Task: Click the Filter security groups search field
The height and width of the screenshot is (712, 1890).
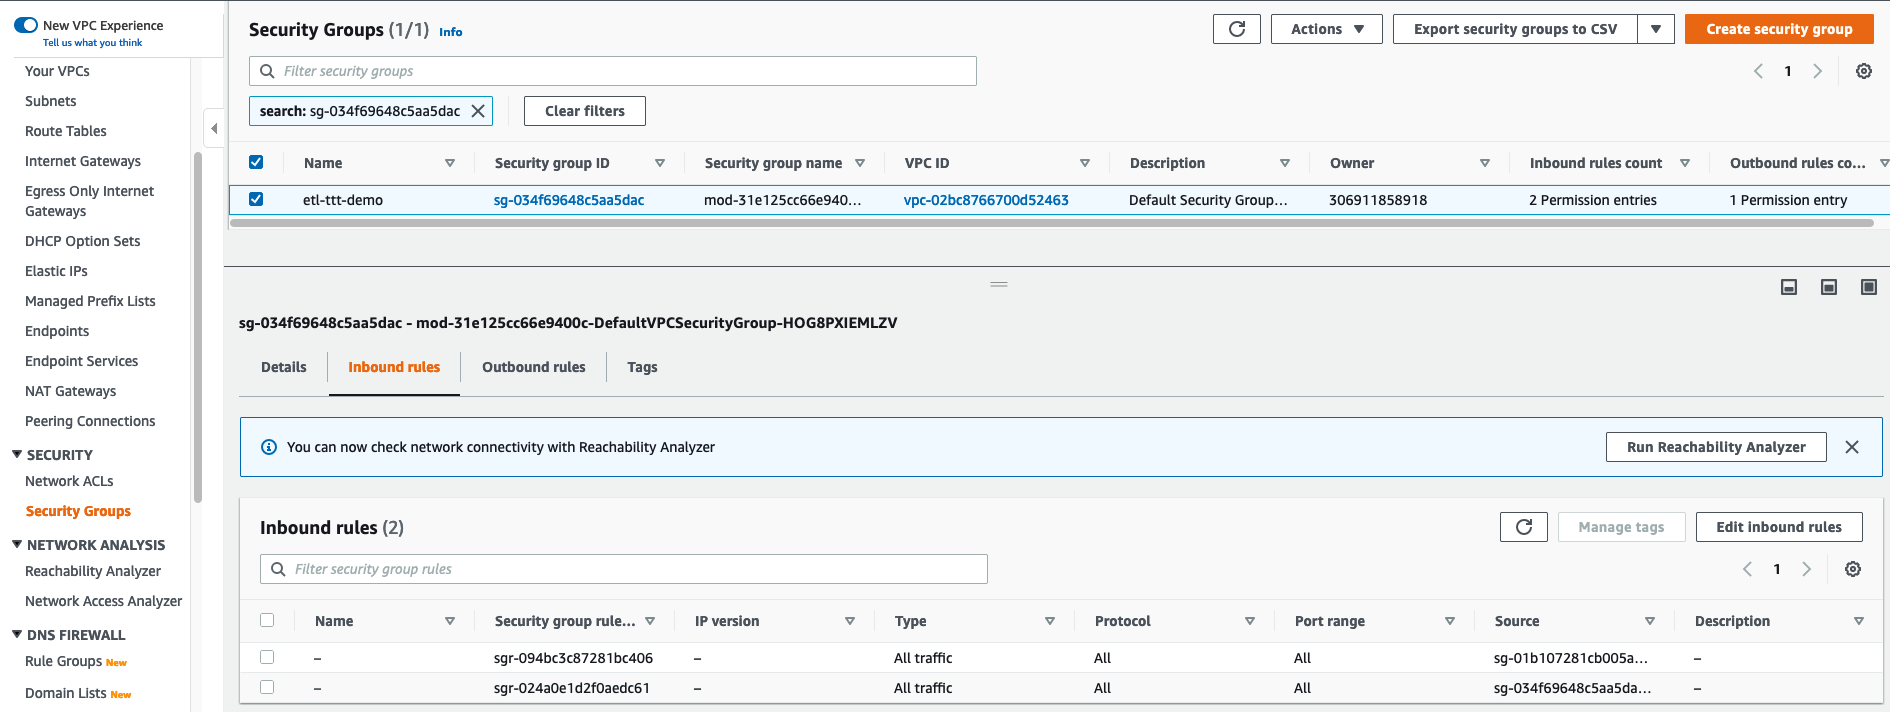Action: click(x=613, y=71)
